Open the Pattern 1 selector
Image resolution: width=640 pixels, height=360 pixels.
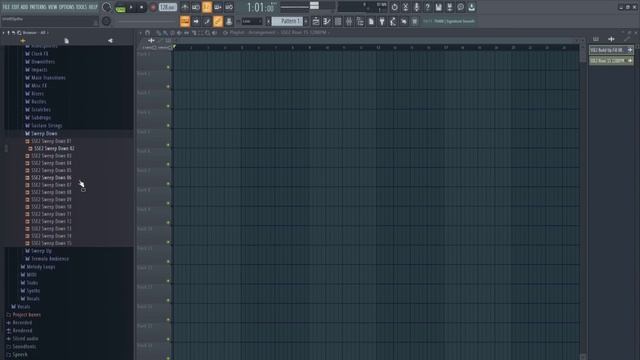pos(287,21)
